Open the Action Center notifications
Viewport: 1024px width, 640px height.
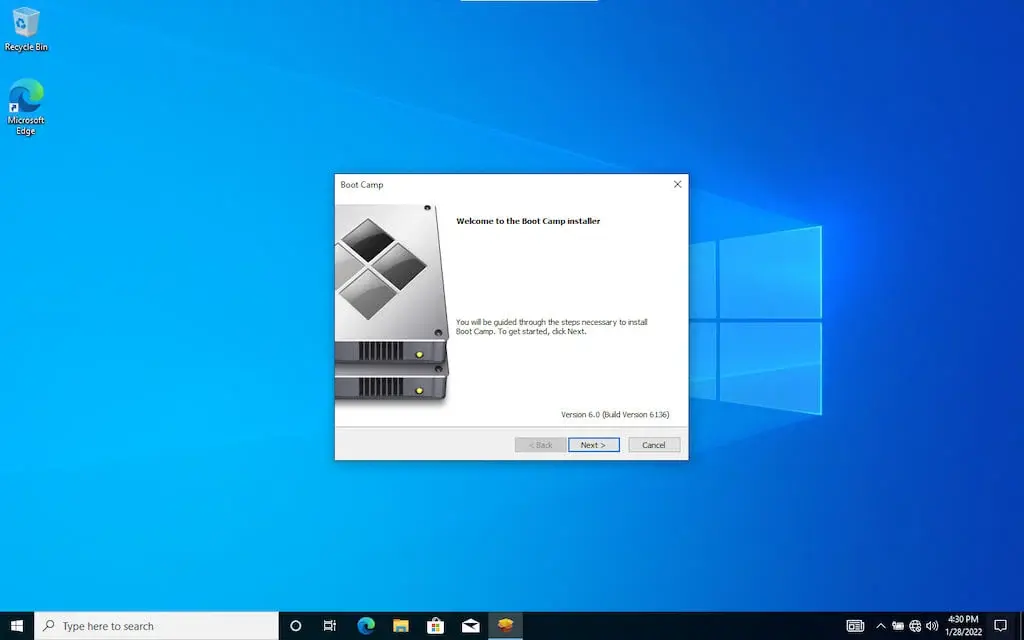click(x=1000, y=626)
